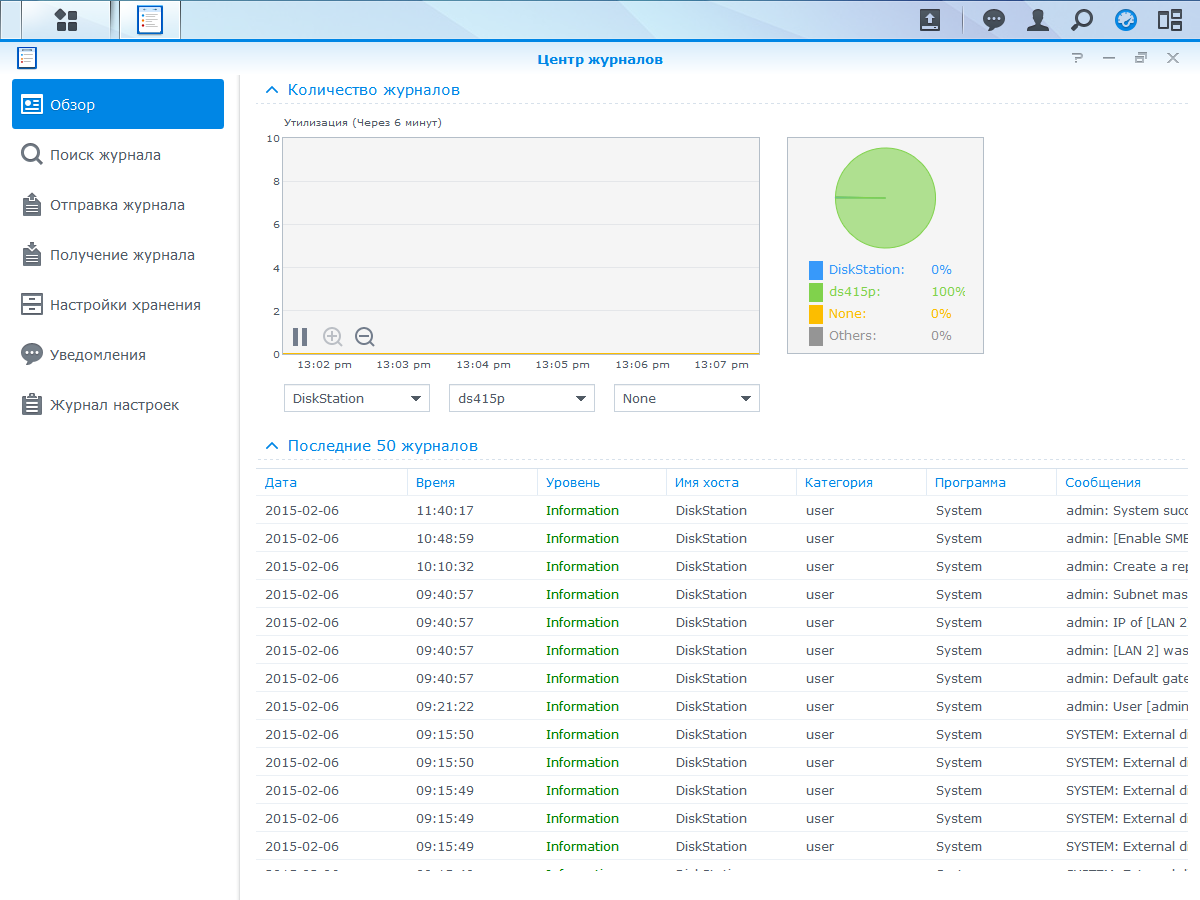Zoom out on the utilization chart
This screenshot has width=1200, height=900.
click(x=365, y=337)
